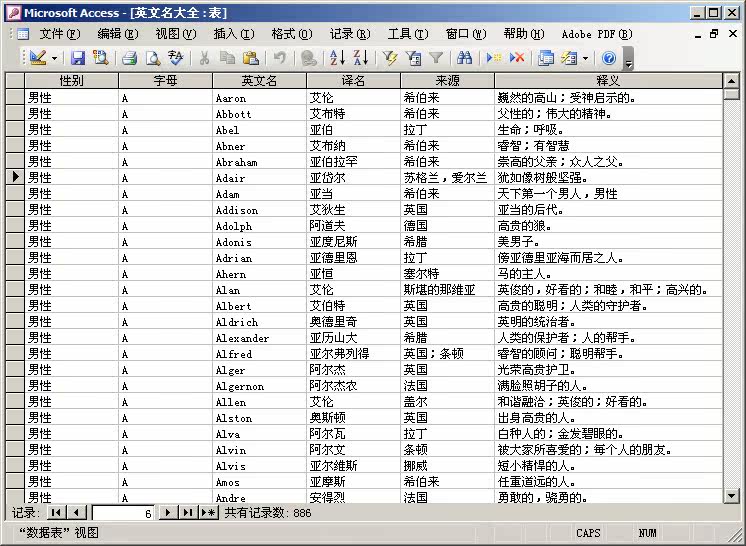The image size is (746, 546).
Task: Sort descending with the Z-A icon
Action: pos(361,58)
